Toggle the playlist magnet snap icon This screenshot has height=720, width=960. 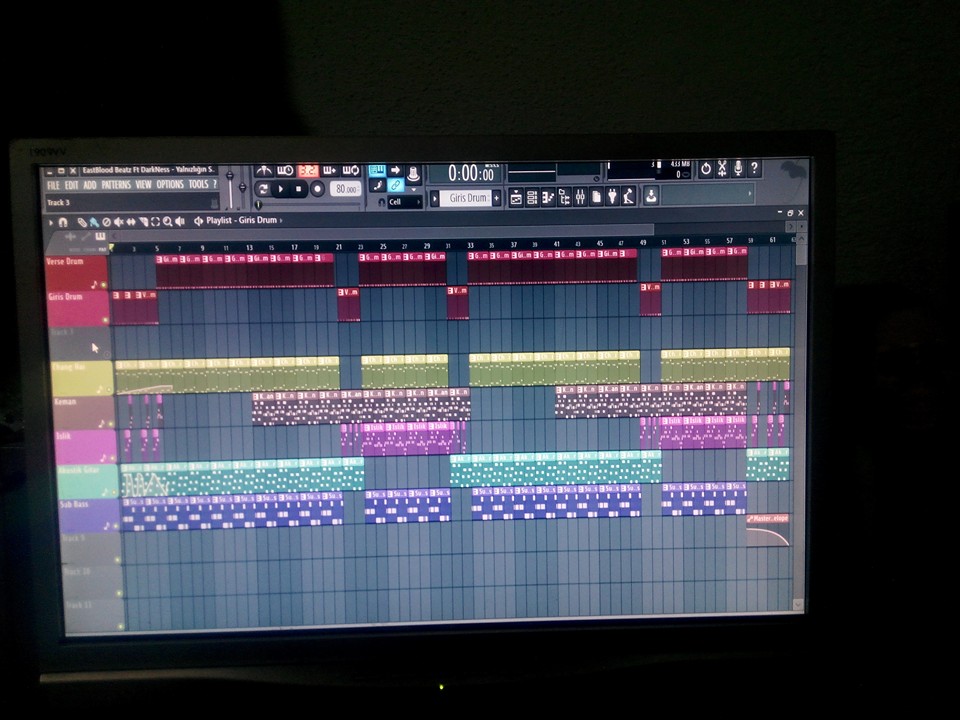pyautogui.click(x=62, y=222)
